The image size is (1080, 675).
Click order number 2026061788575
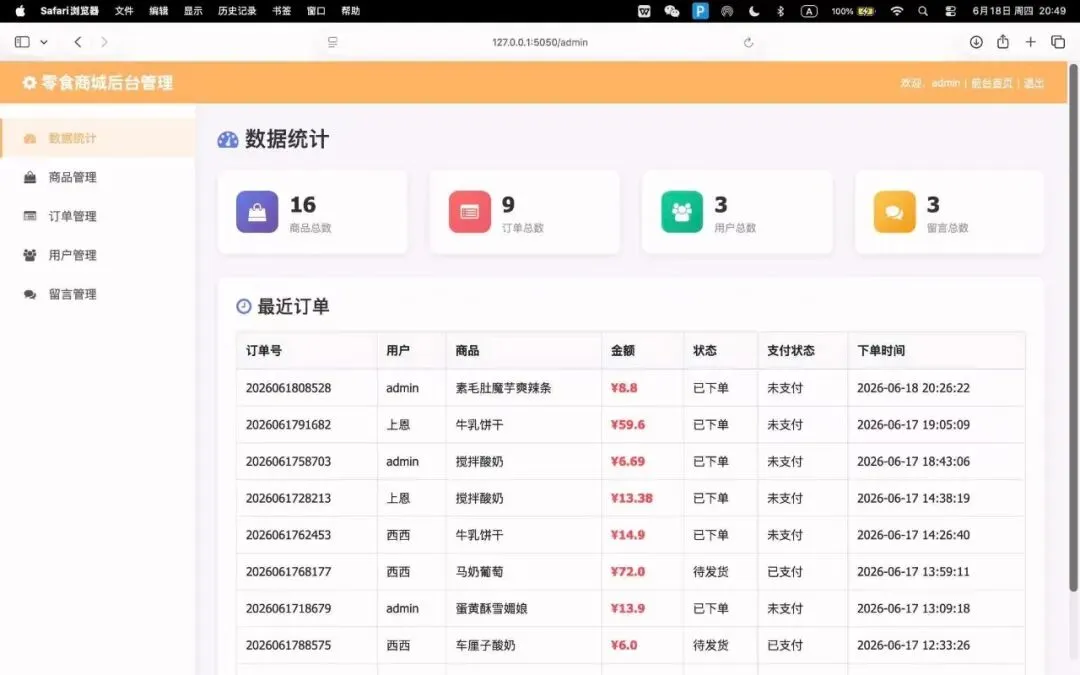click(x=288, y=645)
